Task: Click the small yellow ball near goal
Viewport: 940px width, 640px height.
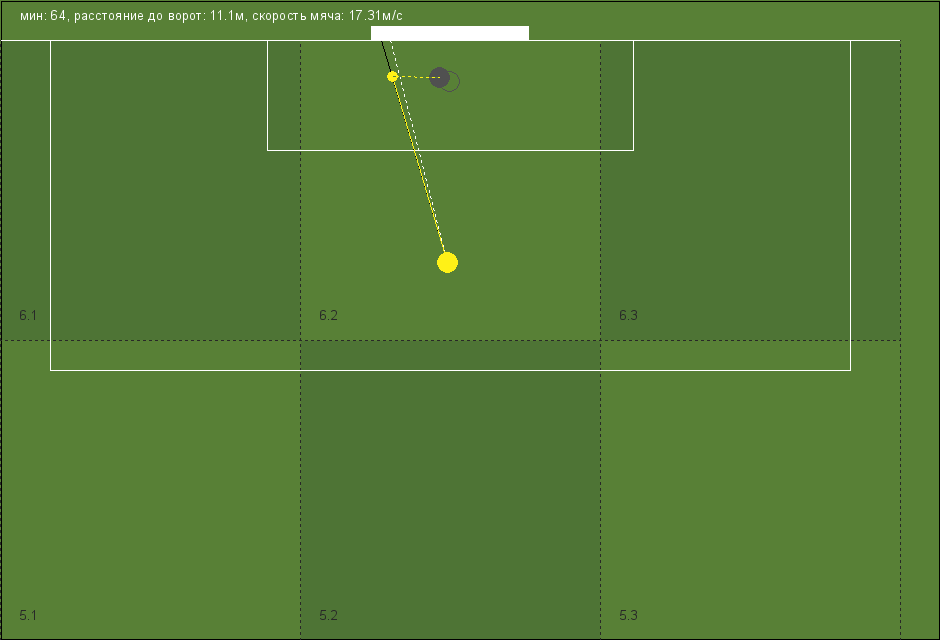Action: coord(393,77)
